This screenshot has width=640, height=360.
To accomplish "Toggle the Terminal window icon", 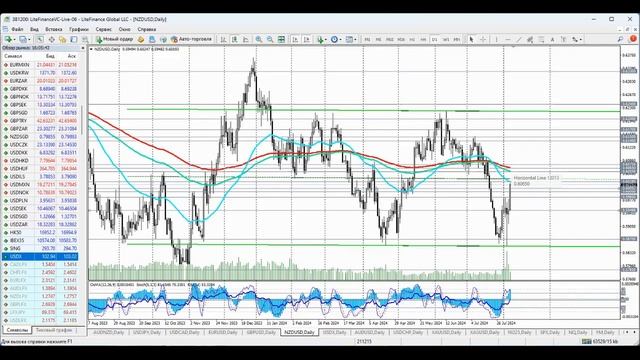I will [x=73, y=39].
